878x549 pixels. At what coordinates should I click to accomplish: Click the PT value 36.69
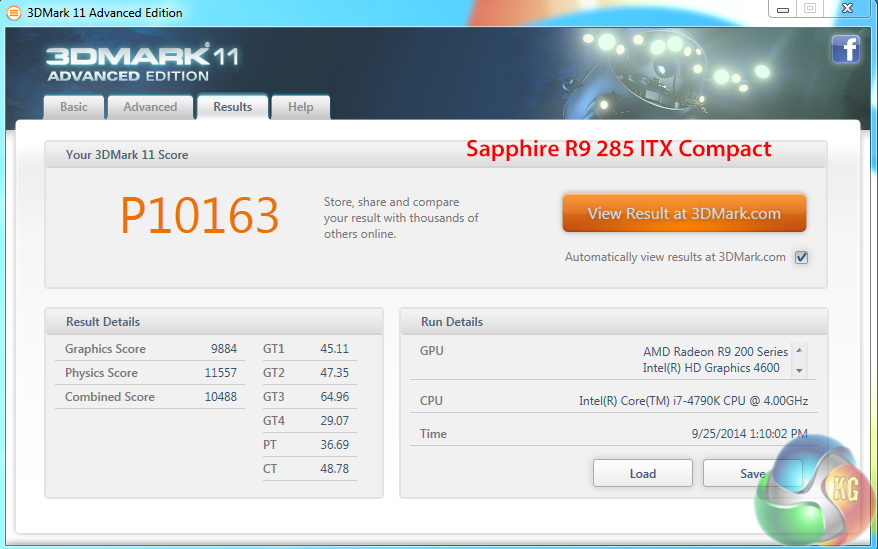334,445
